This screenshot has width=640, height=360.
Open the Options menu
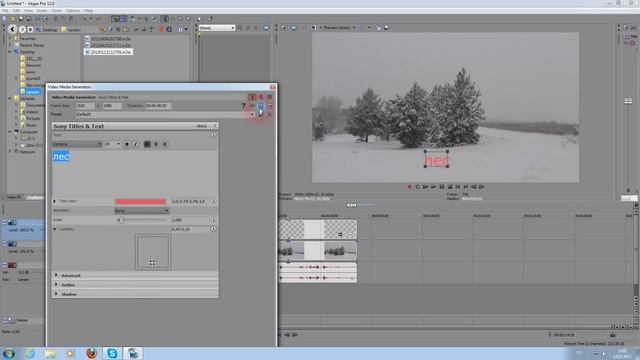(x=73, y=11)
